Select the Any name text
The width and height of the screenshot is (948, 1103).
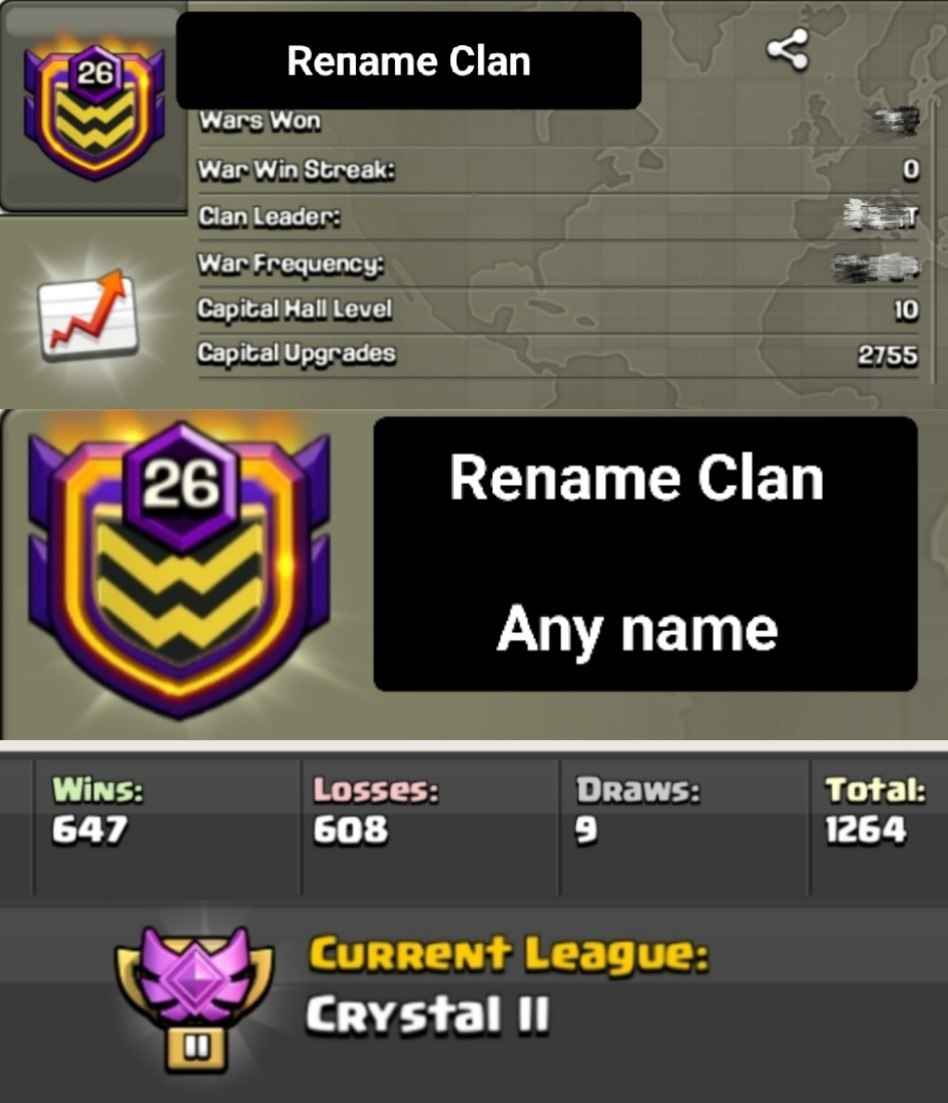637,629
